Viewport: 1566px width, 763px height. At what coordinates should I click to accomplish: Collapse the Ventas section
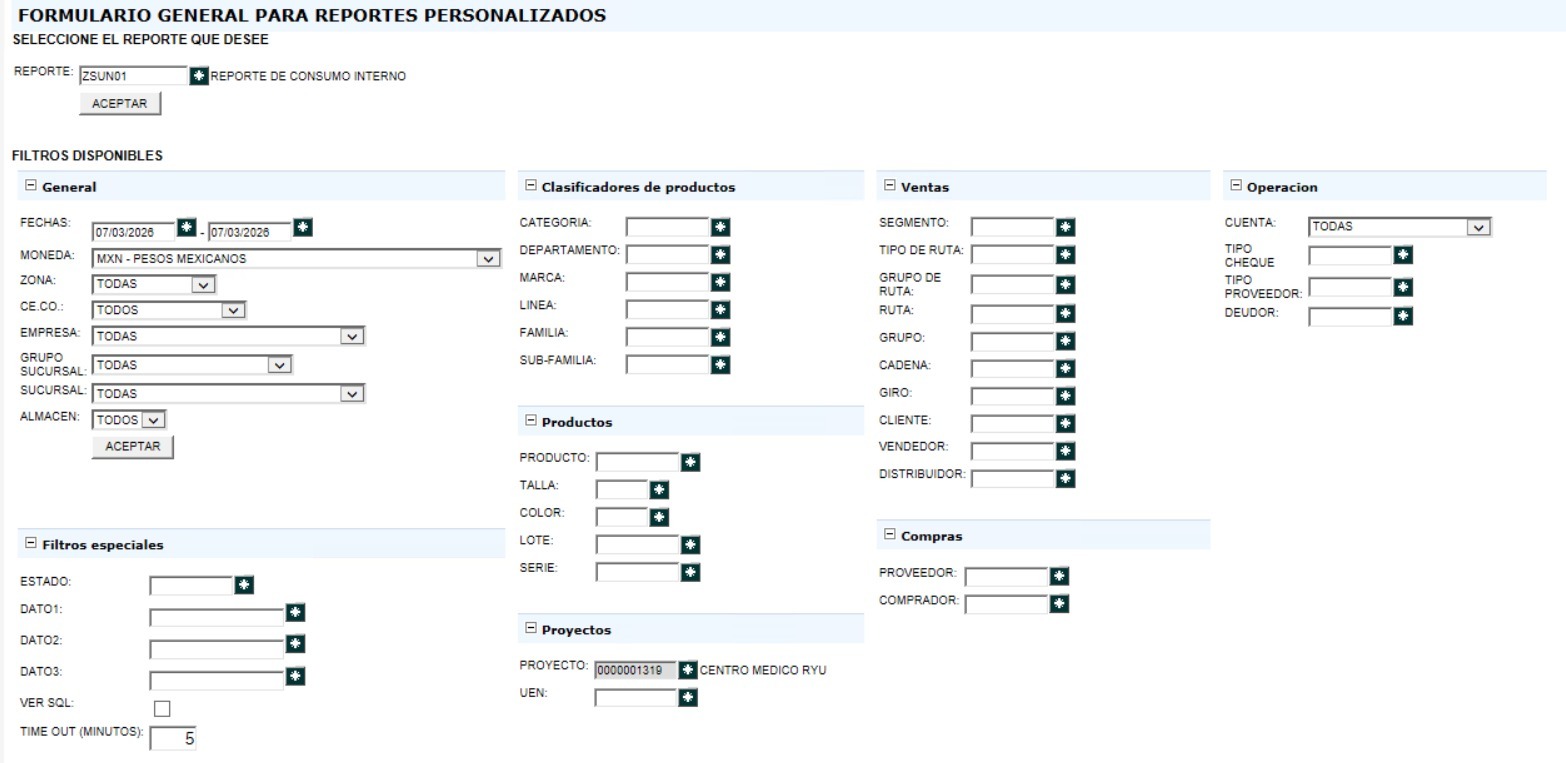coord(890,186)
